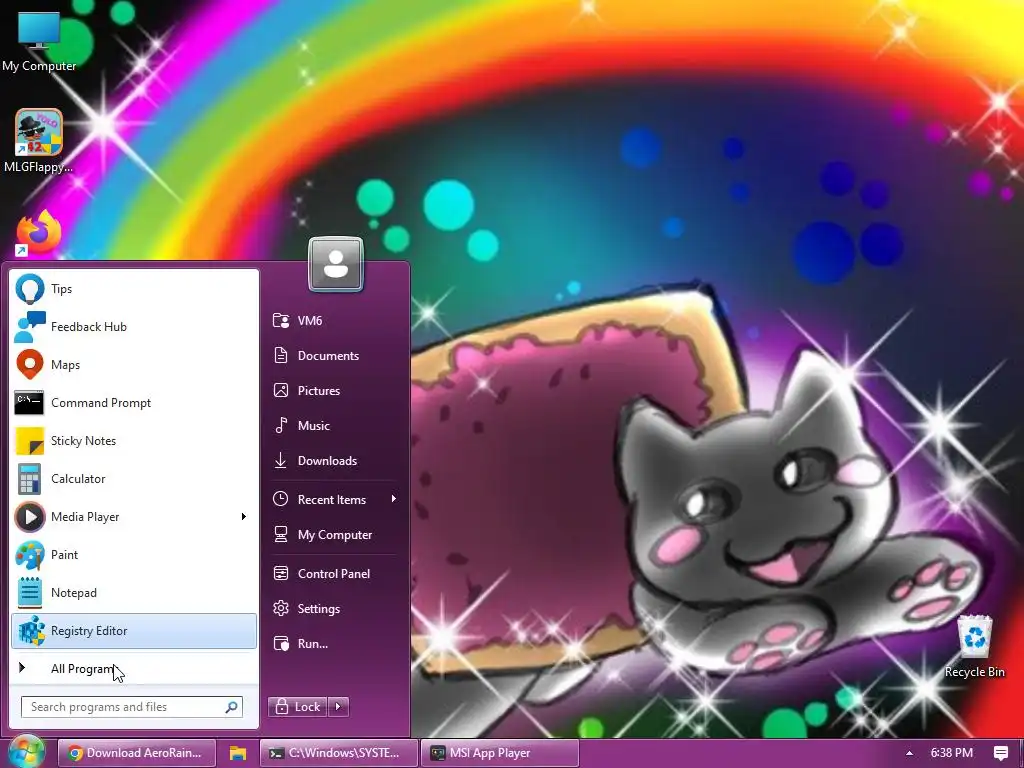Click the Search programs and files box

tap(132, 707)
